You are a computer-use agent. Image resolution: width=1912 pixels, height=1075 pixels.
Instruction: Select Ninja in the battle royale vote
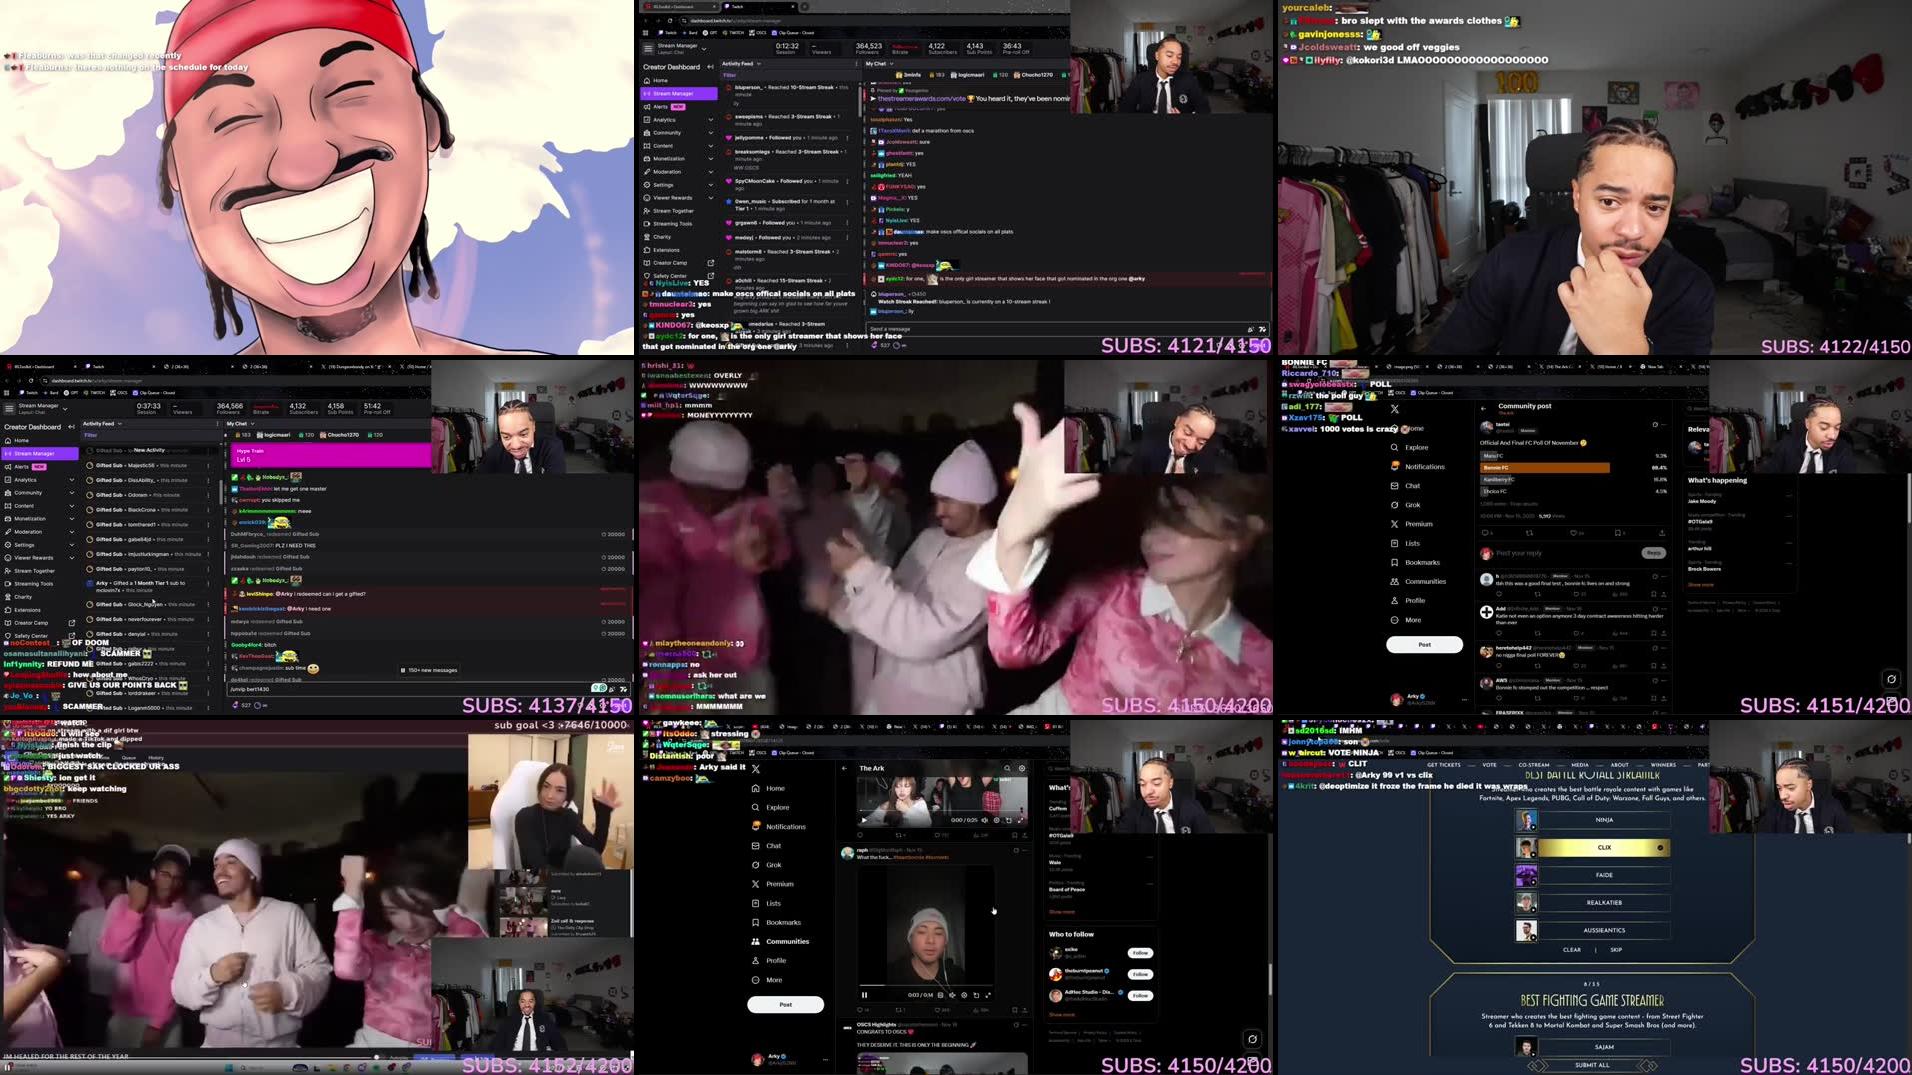point(1604,819)
